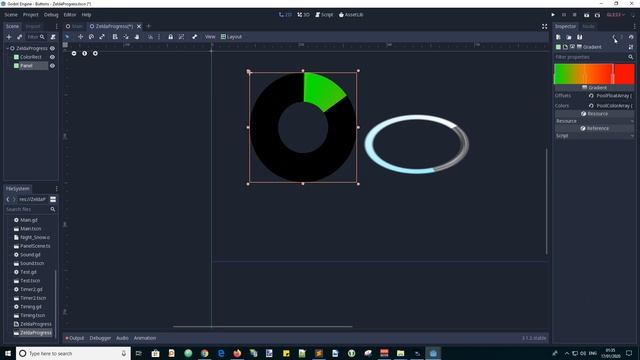The height and width of the screenshot is (360, 640).
Task: Click the list-select tool in canvas toolbar
Action: pos(115,37)
